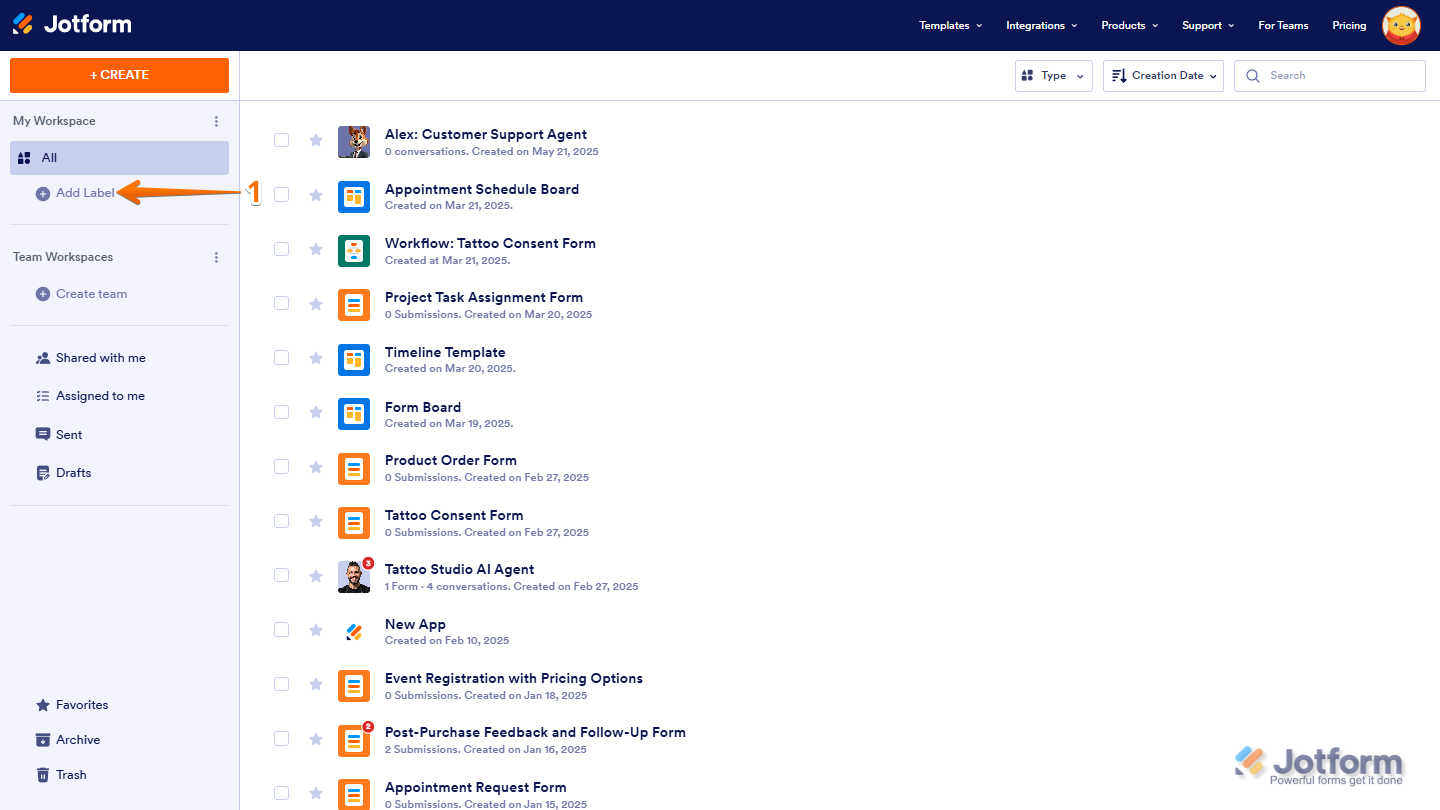Check the Form Board row checkbox
The image size is (1440, 810).
point(282,412)
